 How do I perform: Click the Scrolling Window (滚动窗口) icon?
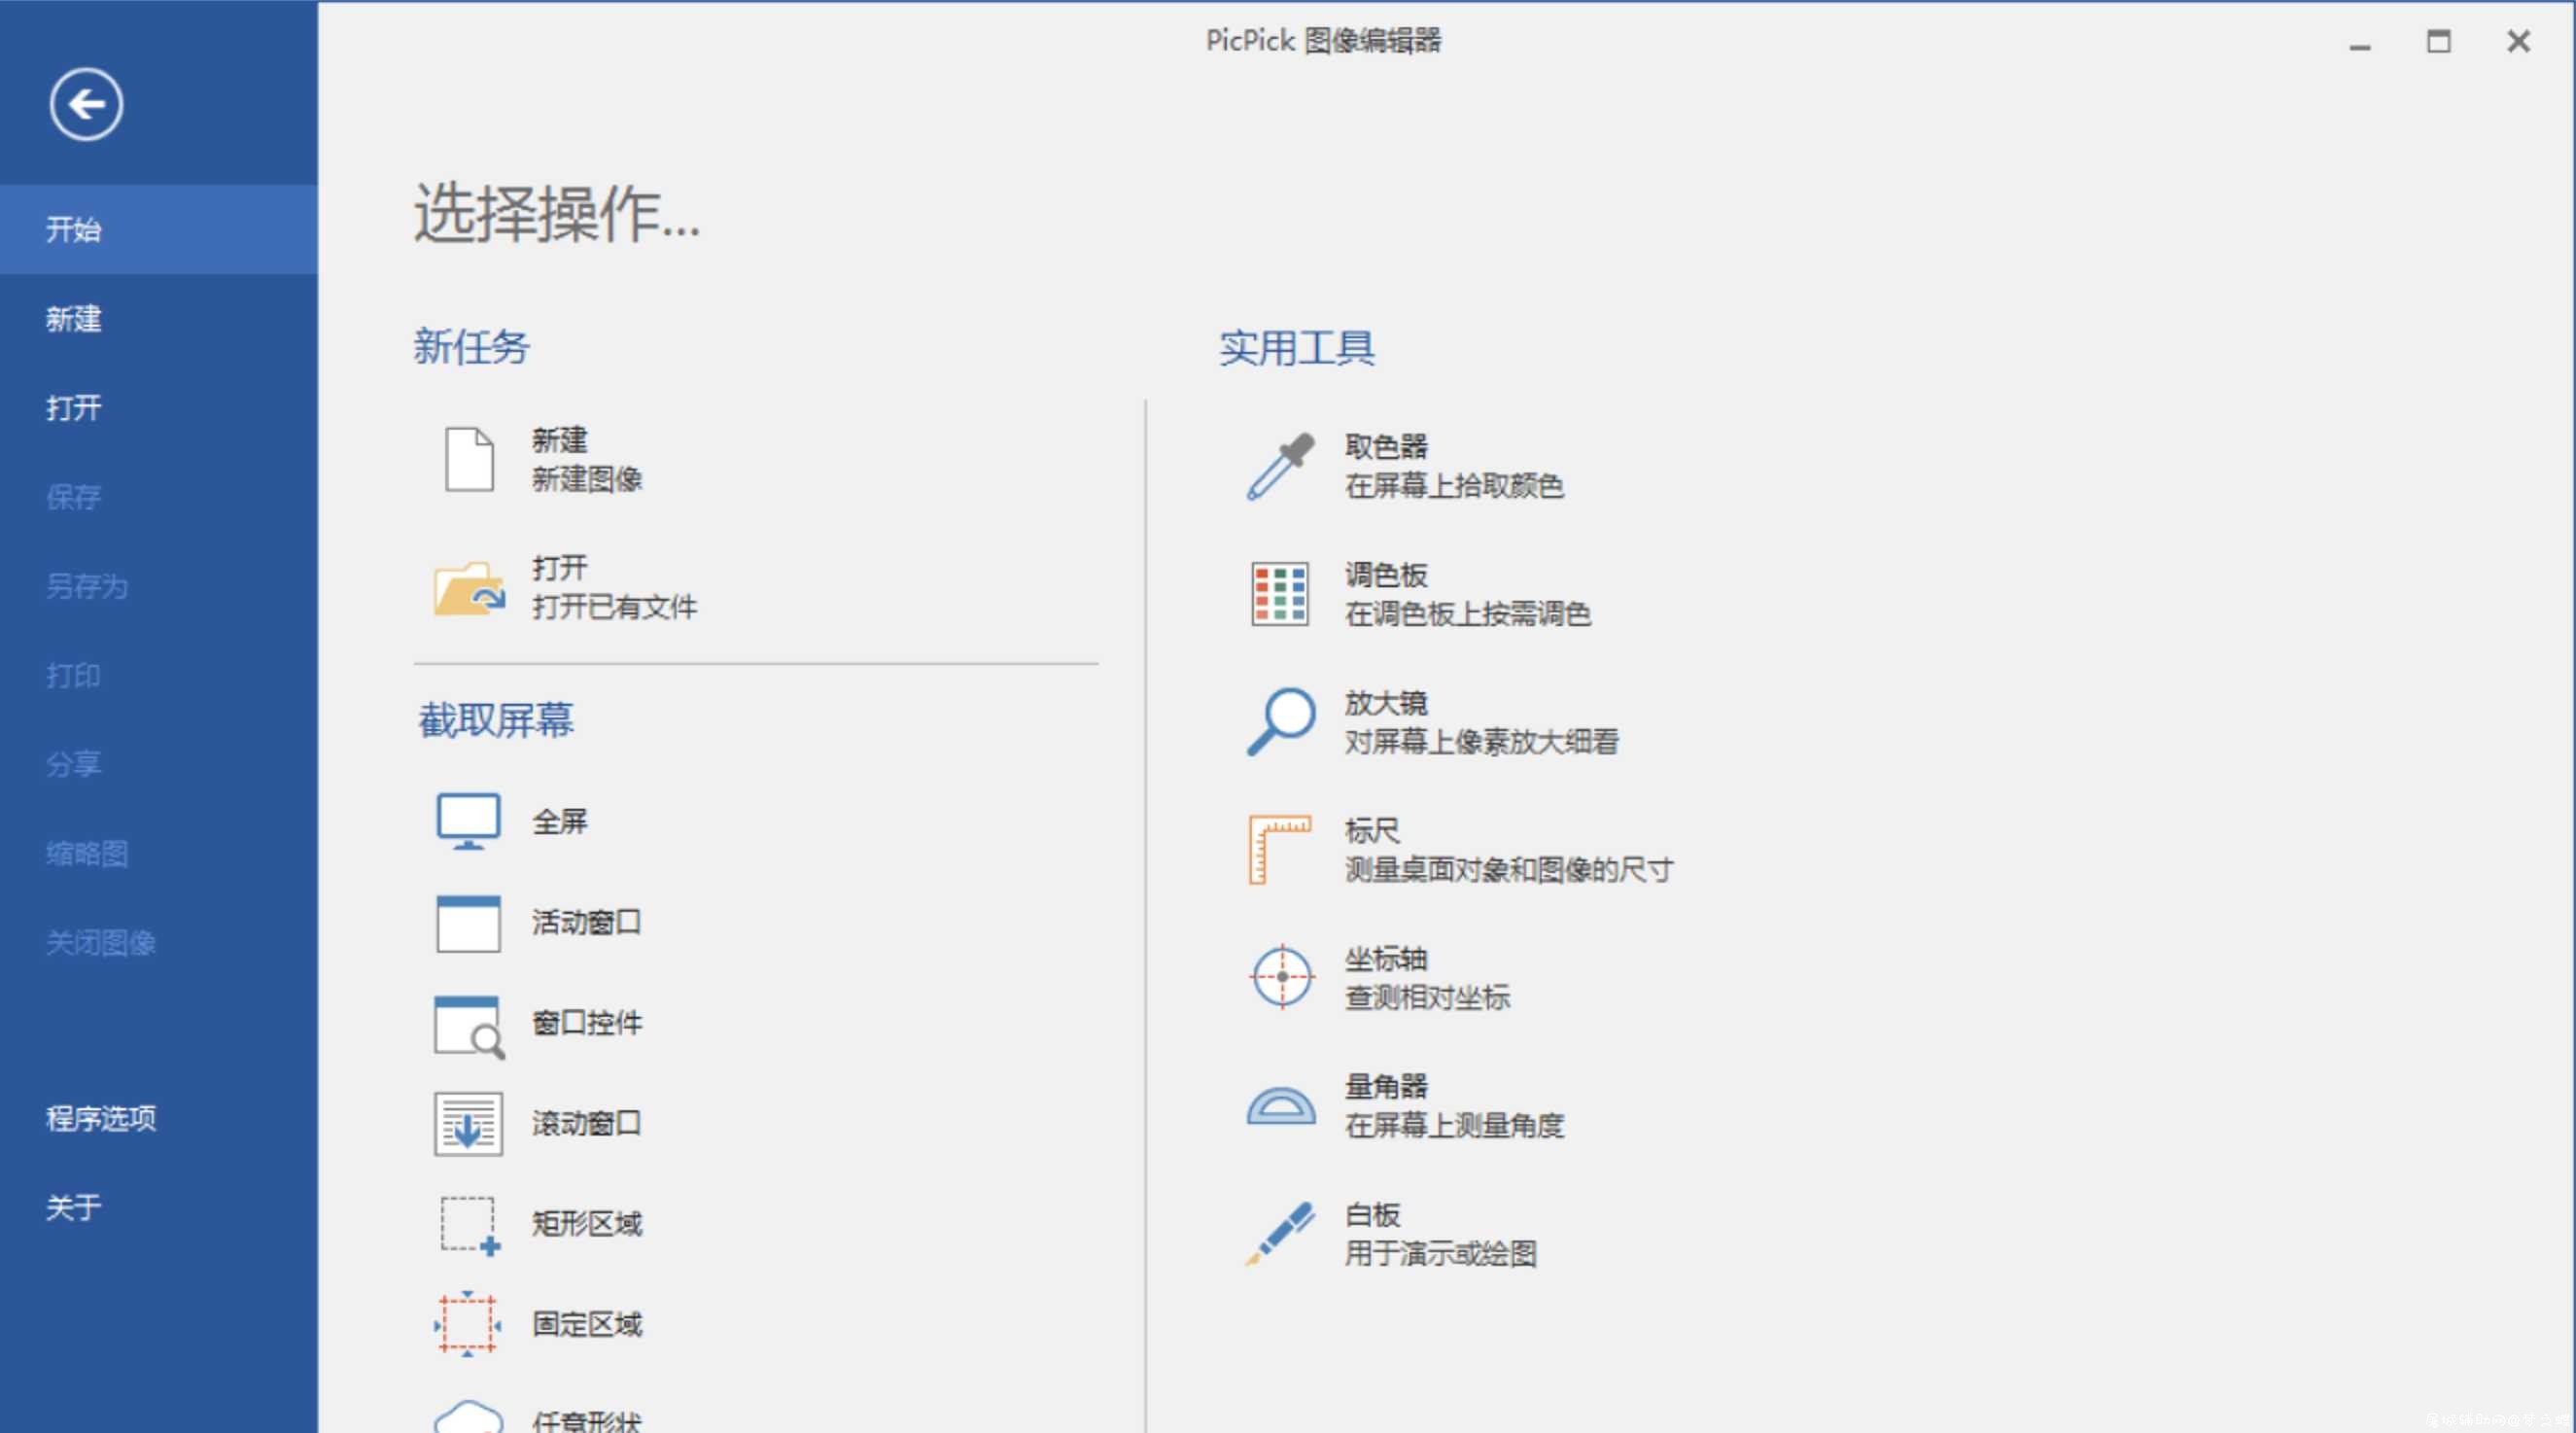468,1124
